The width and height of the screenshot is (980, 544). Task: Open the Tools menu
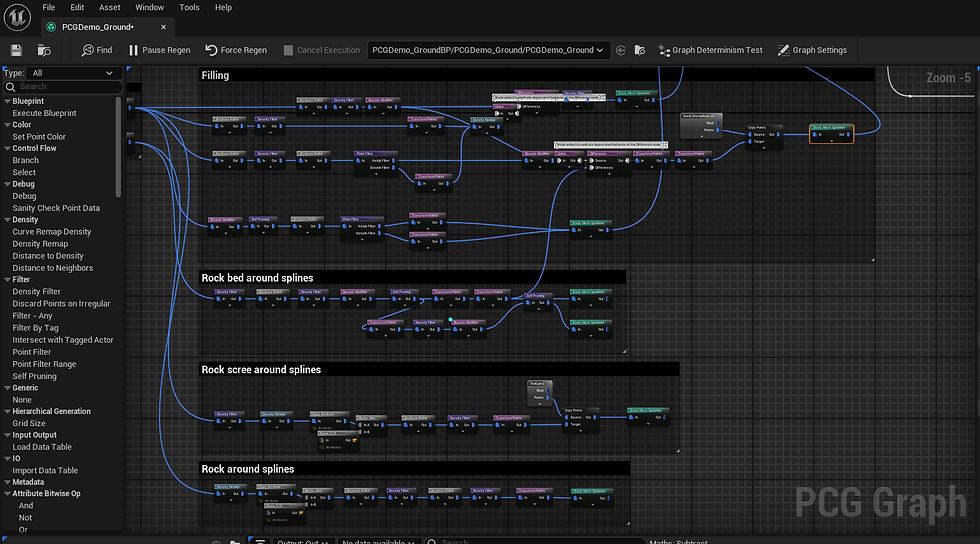pyautogui.click(x=189, y=8)
